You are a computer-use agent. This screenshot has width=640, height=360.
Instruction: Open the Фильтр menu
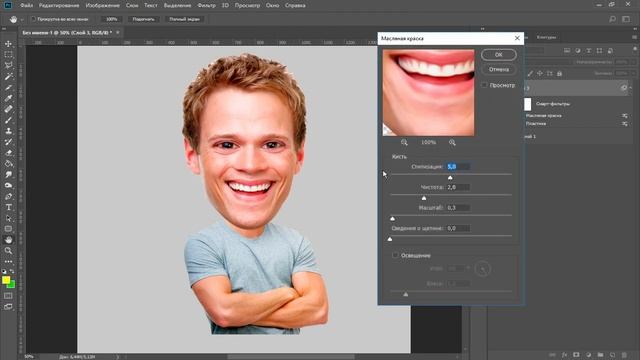point(206,6)
